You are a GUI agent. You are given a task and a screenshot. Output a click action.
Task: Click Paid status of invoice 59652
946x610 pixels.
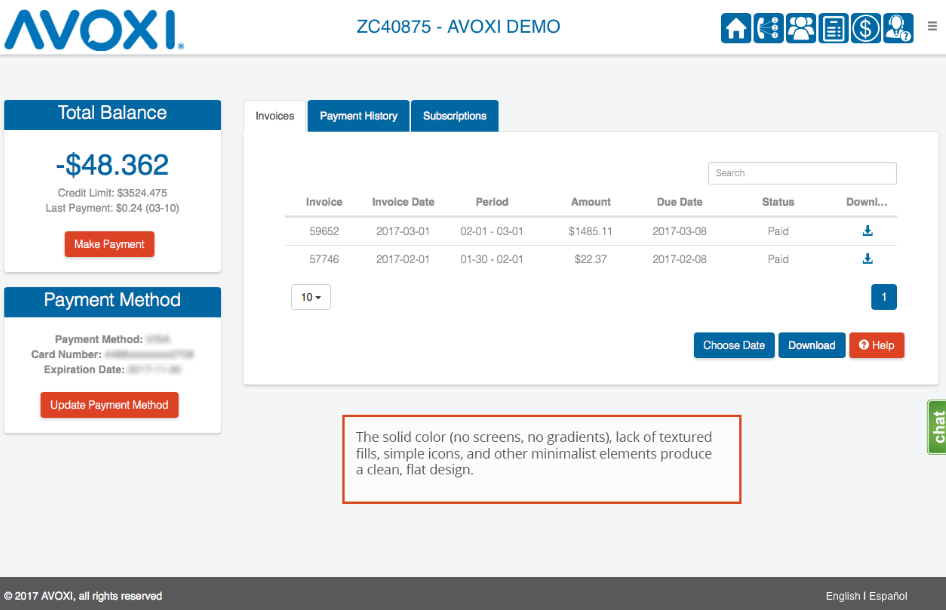(778, 231)
